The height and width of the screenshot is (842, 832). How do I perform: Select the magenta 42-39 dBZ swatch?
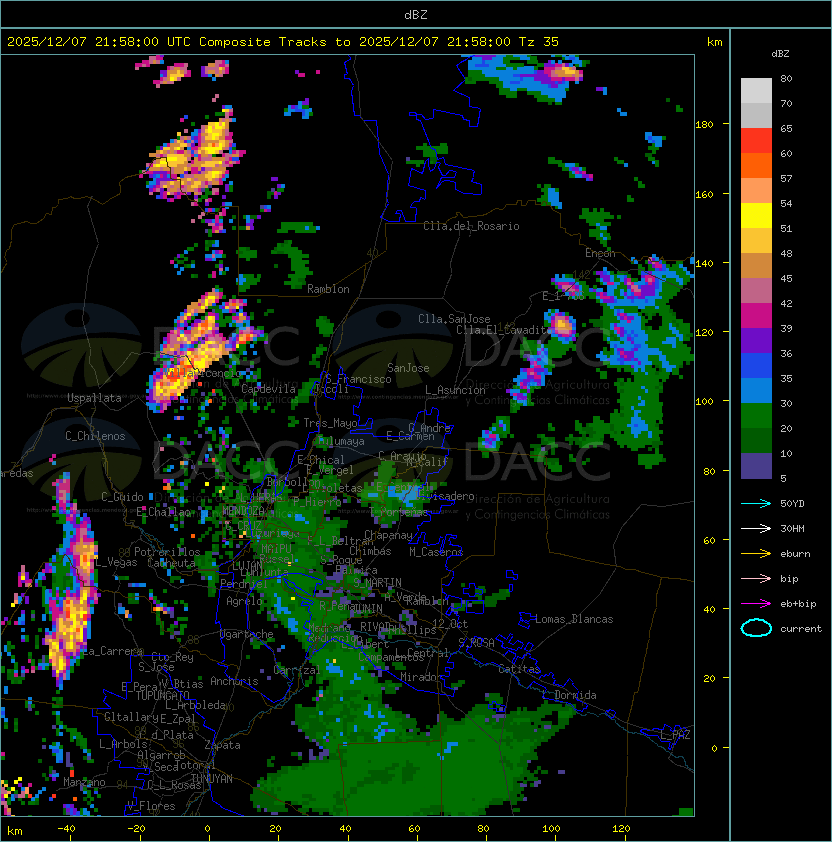[756, 316]
